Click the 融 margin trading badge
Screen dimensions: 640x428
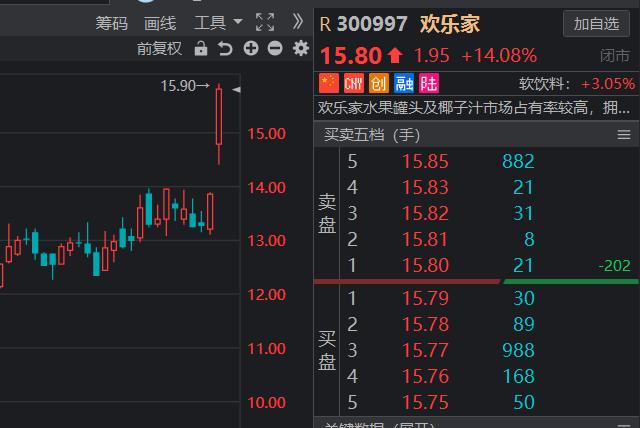404,83
